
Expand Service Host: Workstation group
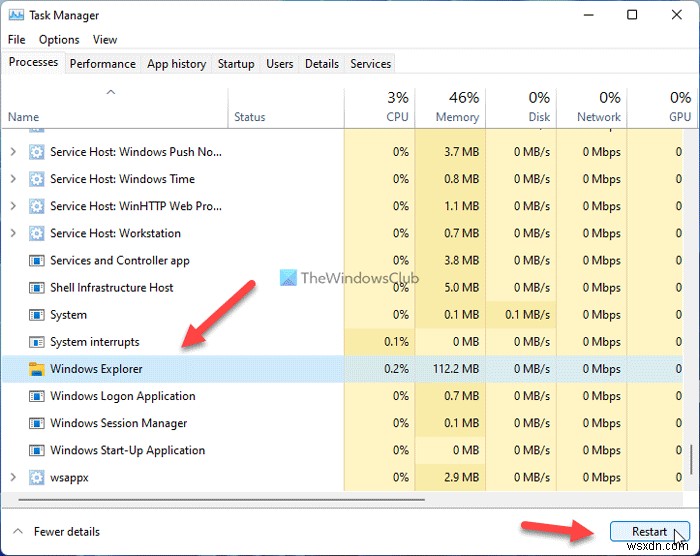tap(13, 233)
